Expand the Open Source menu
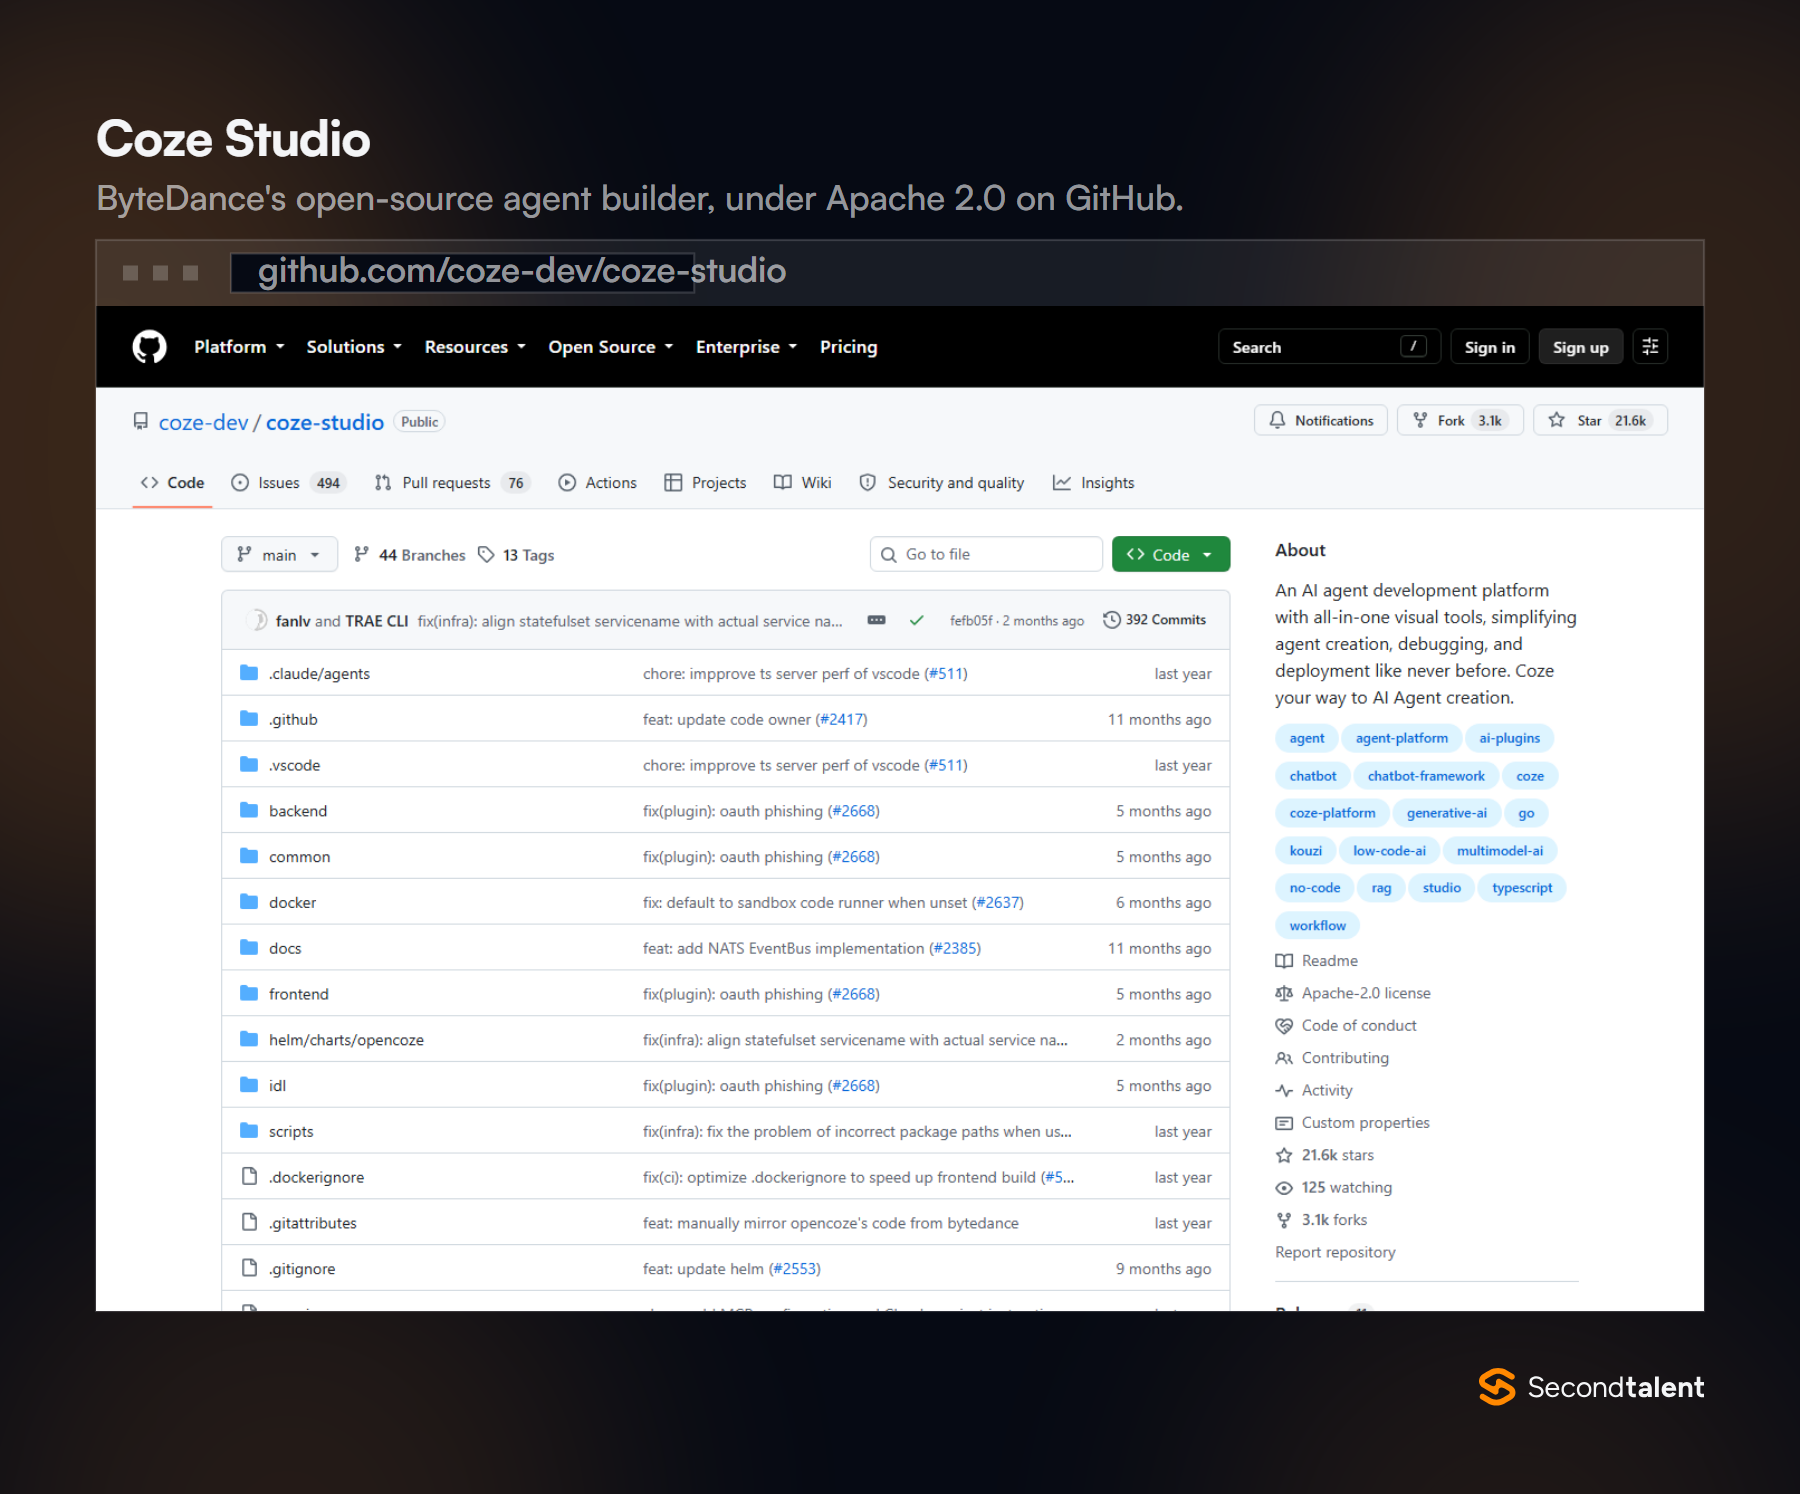1800x1494 pixels. click(611, 347)
